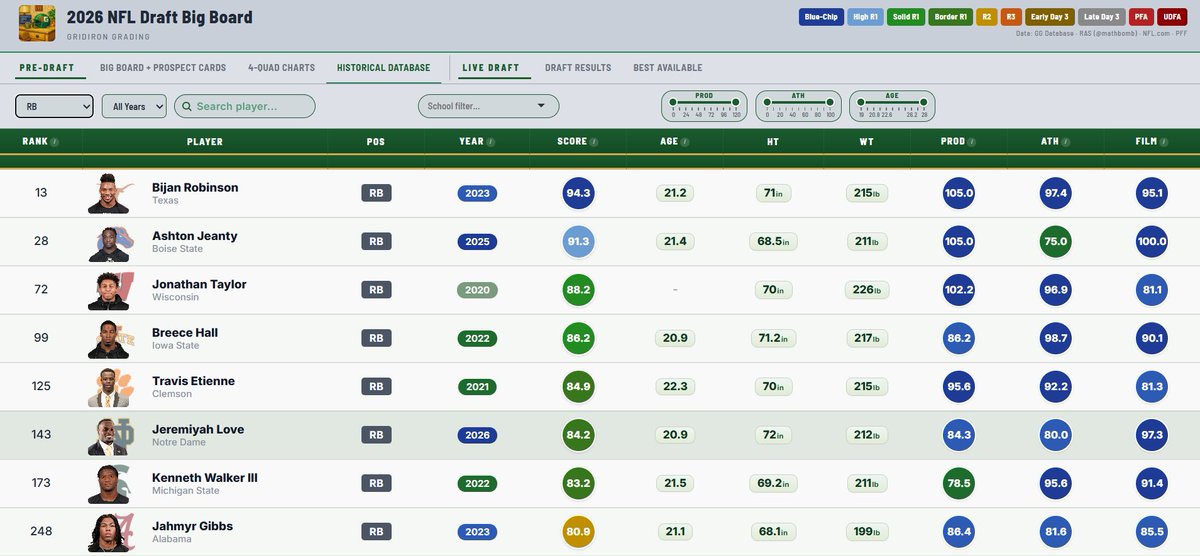This screenshot has width=1200, height=556.
Task: Click the UDFA legend swatch
Action: [1171, 17]
